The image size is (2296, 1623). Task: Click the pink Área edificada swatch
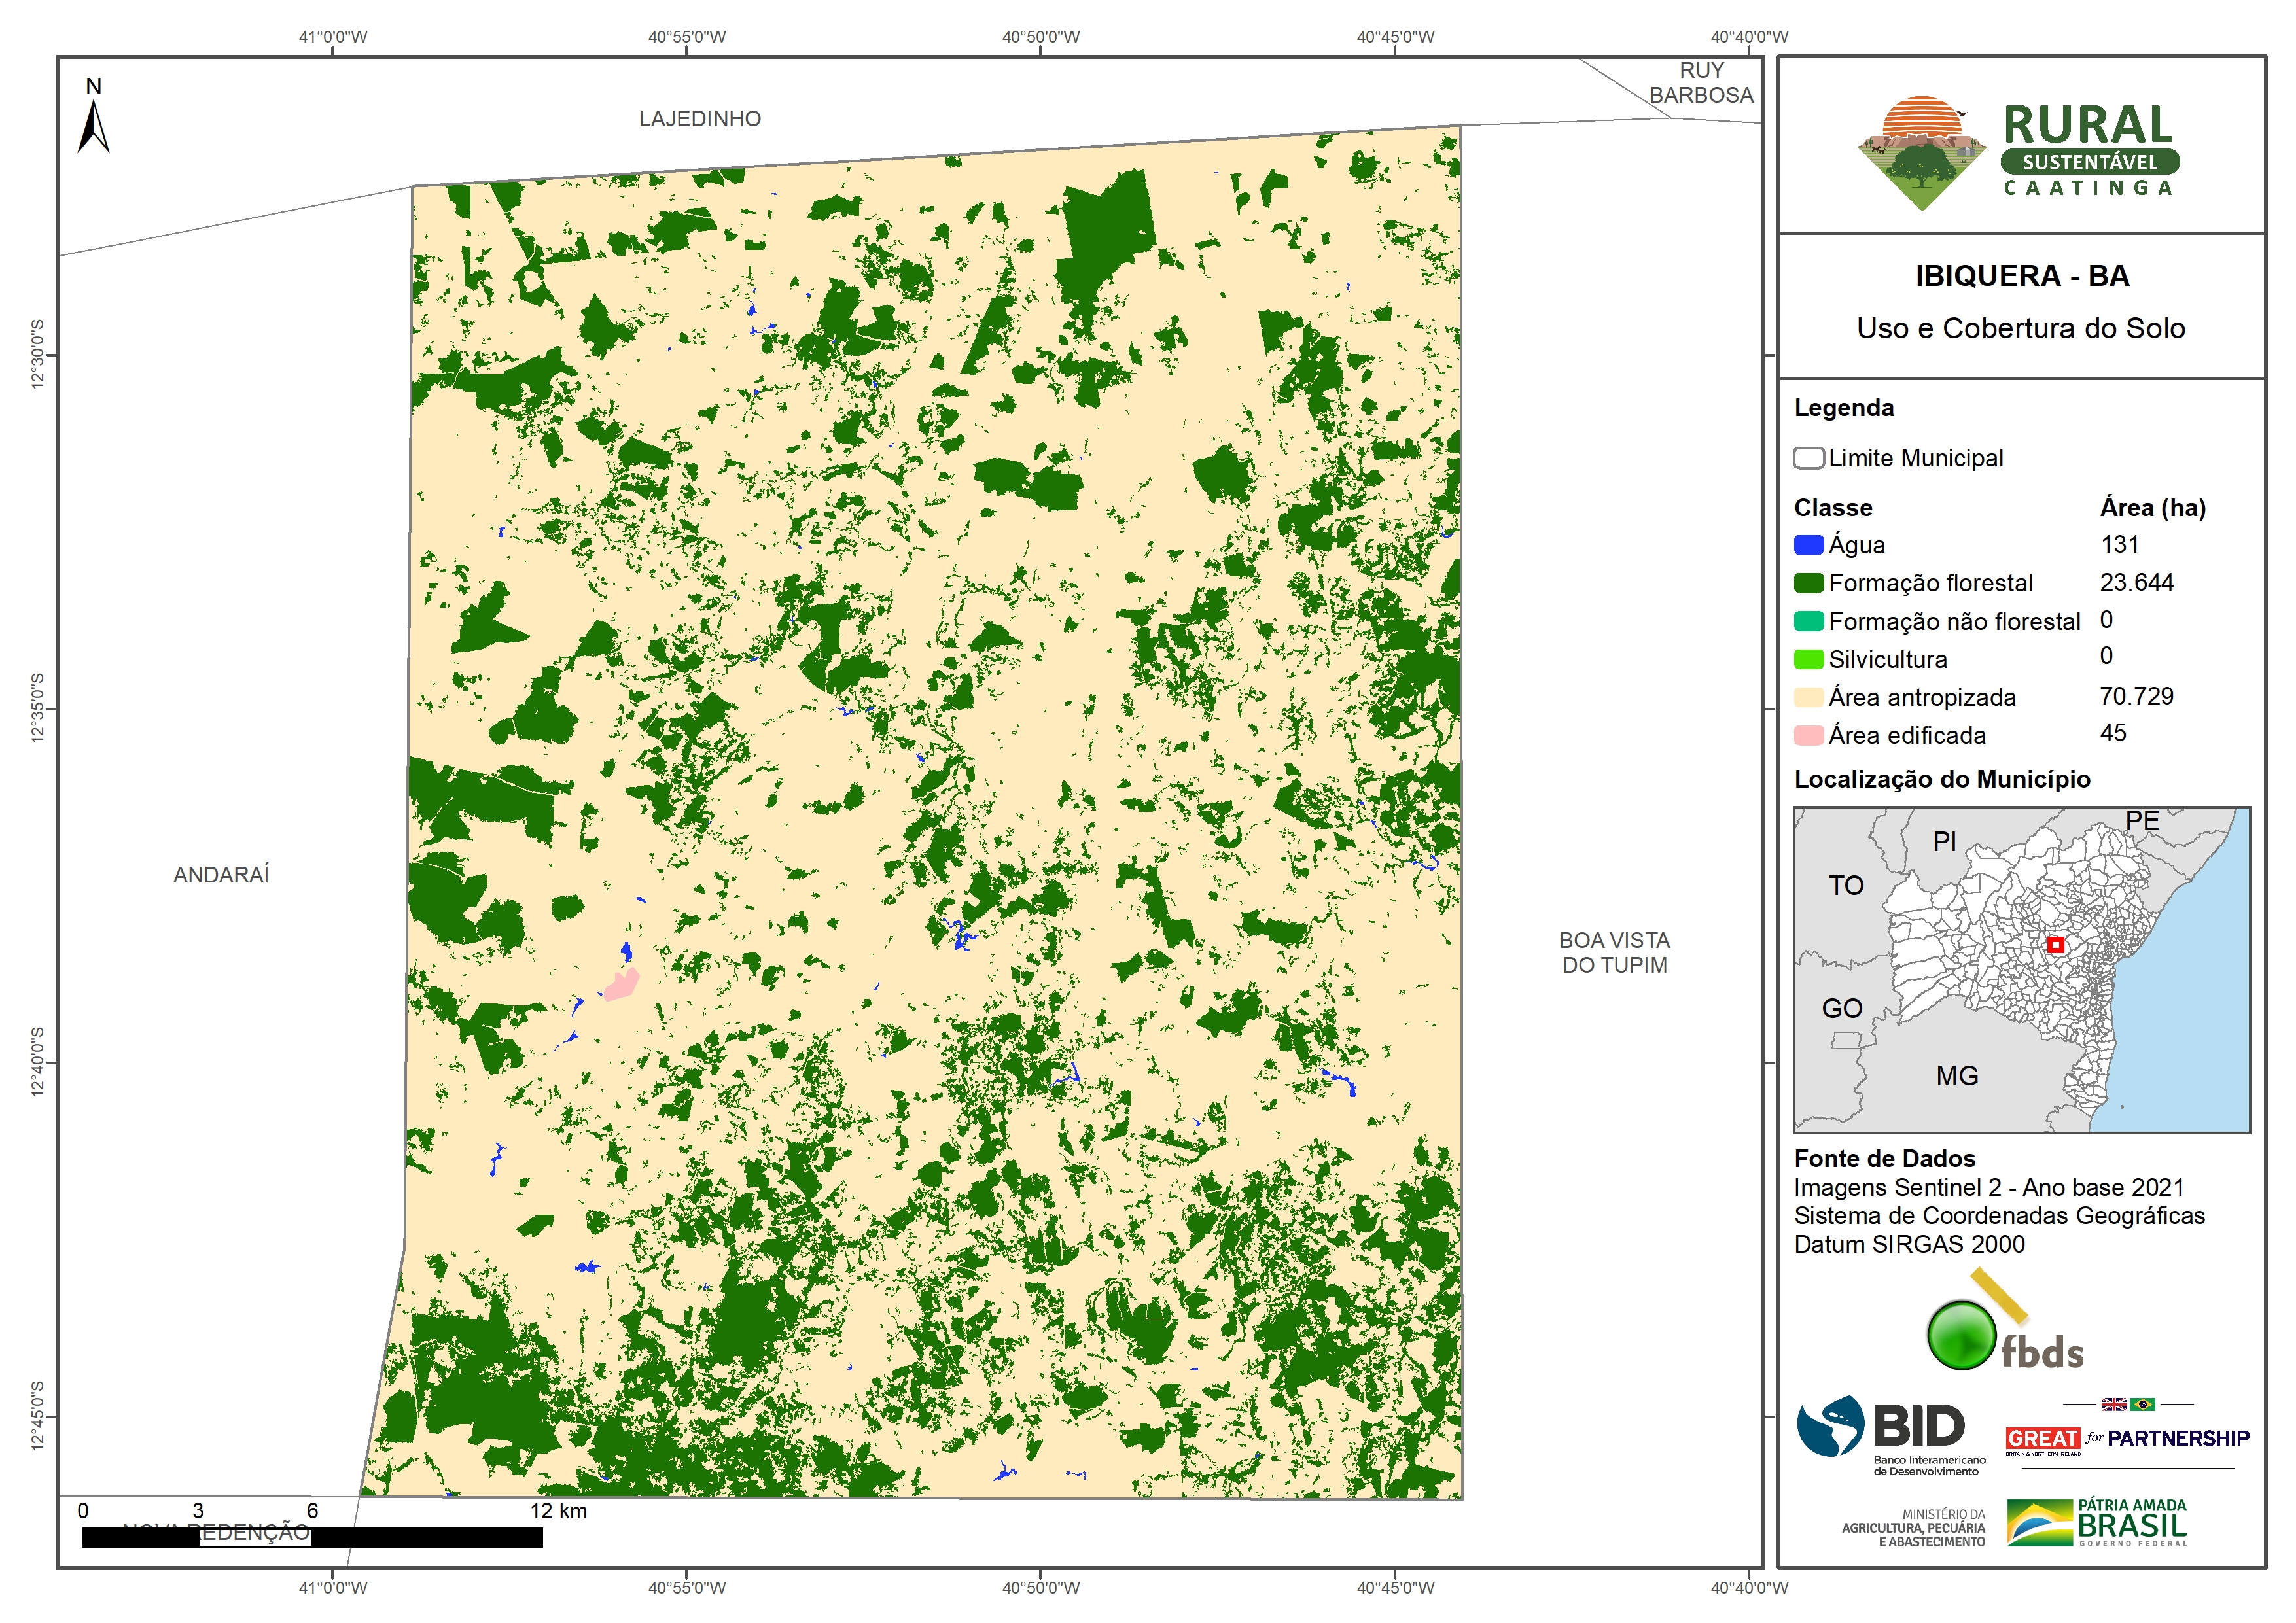tap(1808, 736)
